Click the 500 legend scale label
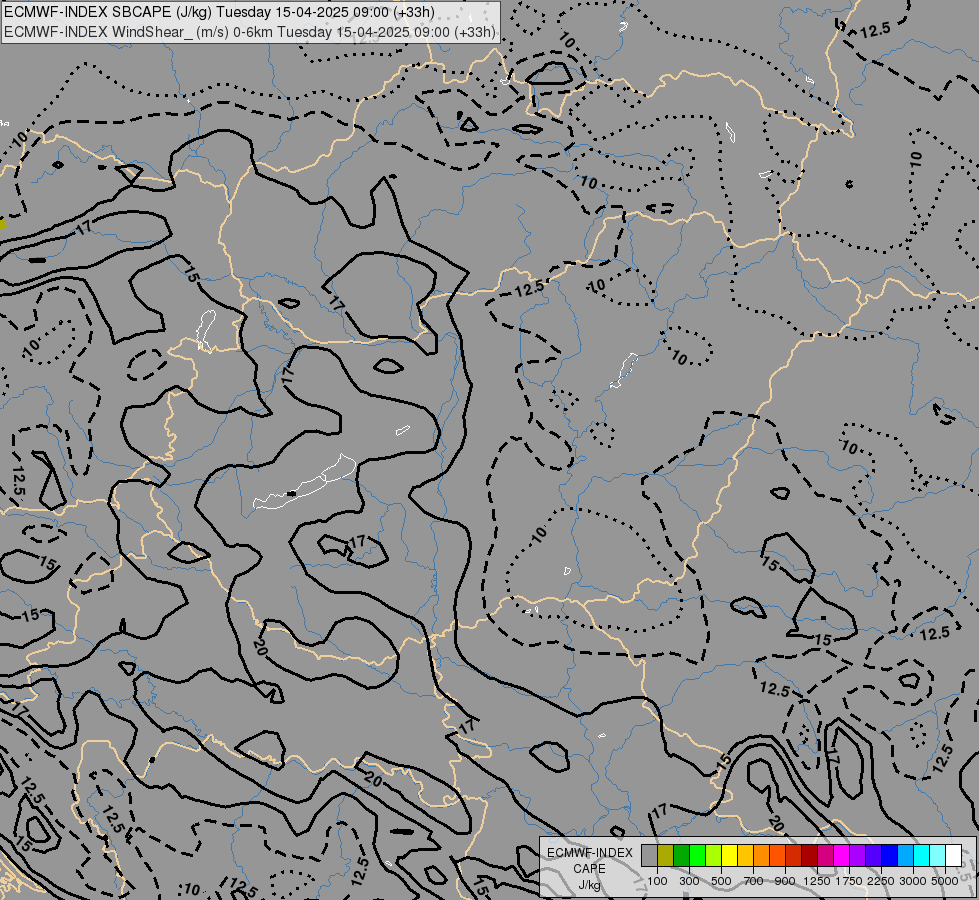The image size is (979, 900). point(721,881)
